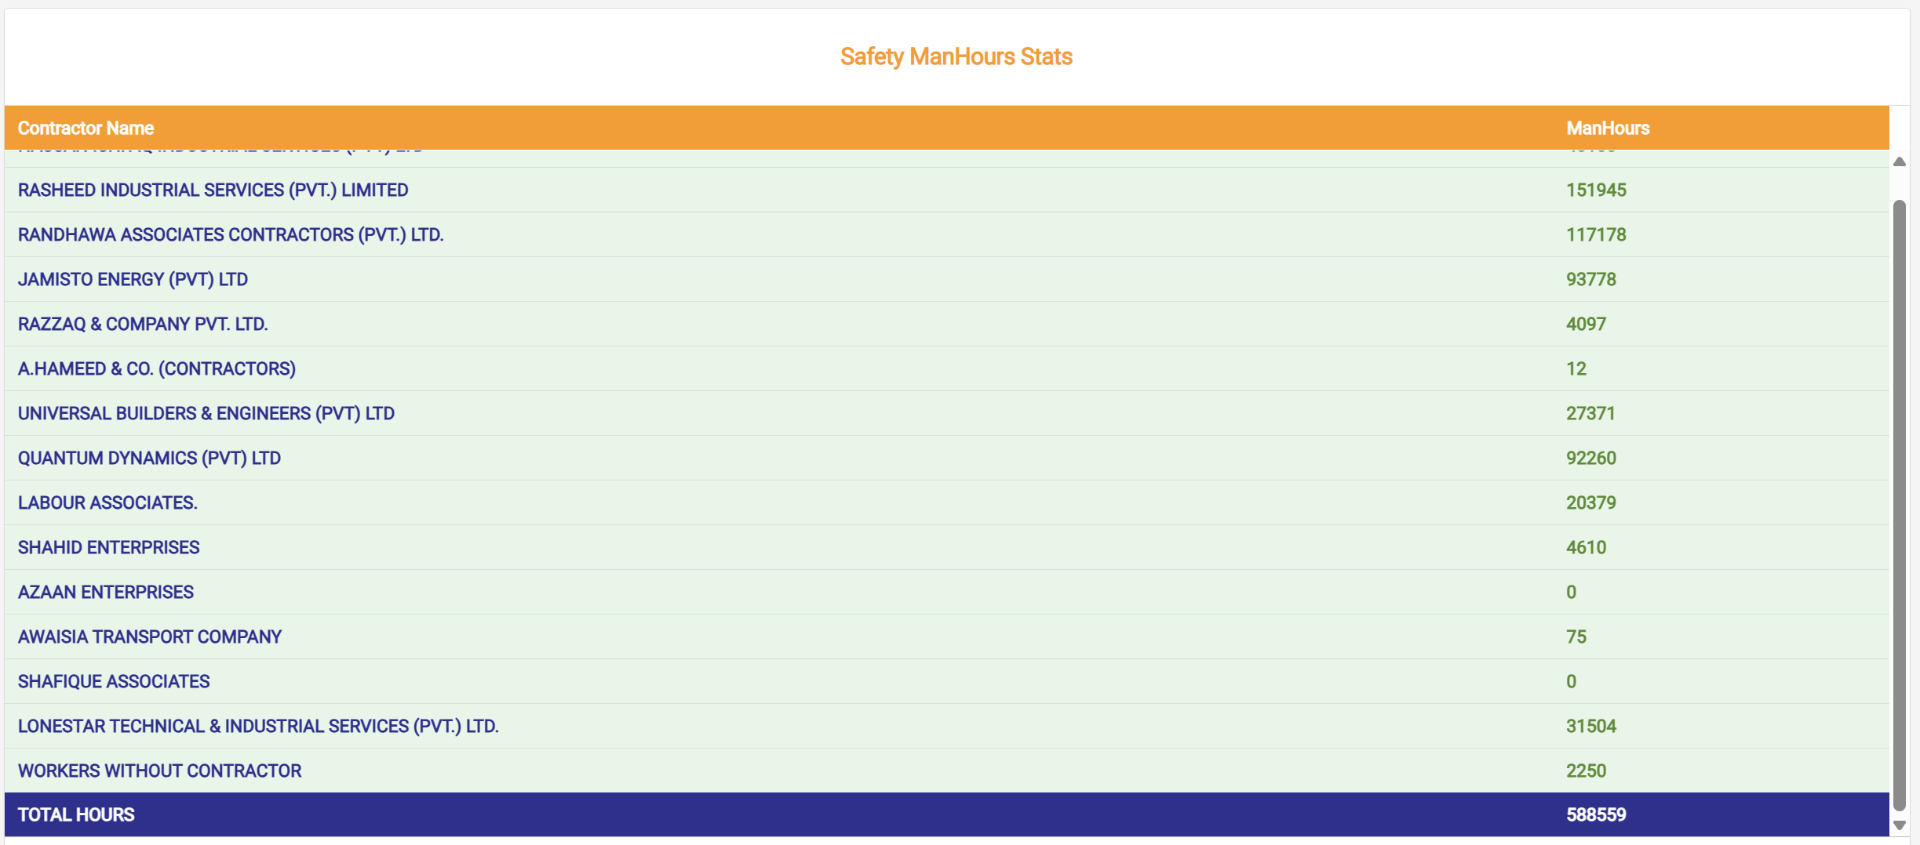
Task: Select SHAHID ENTERPRISES contractor name
Action: click(108, 547)
